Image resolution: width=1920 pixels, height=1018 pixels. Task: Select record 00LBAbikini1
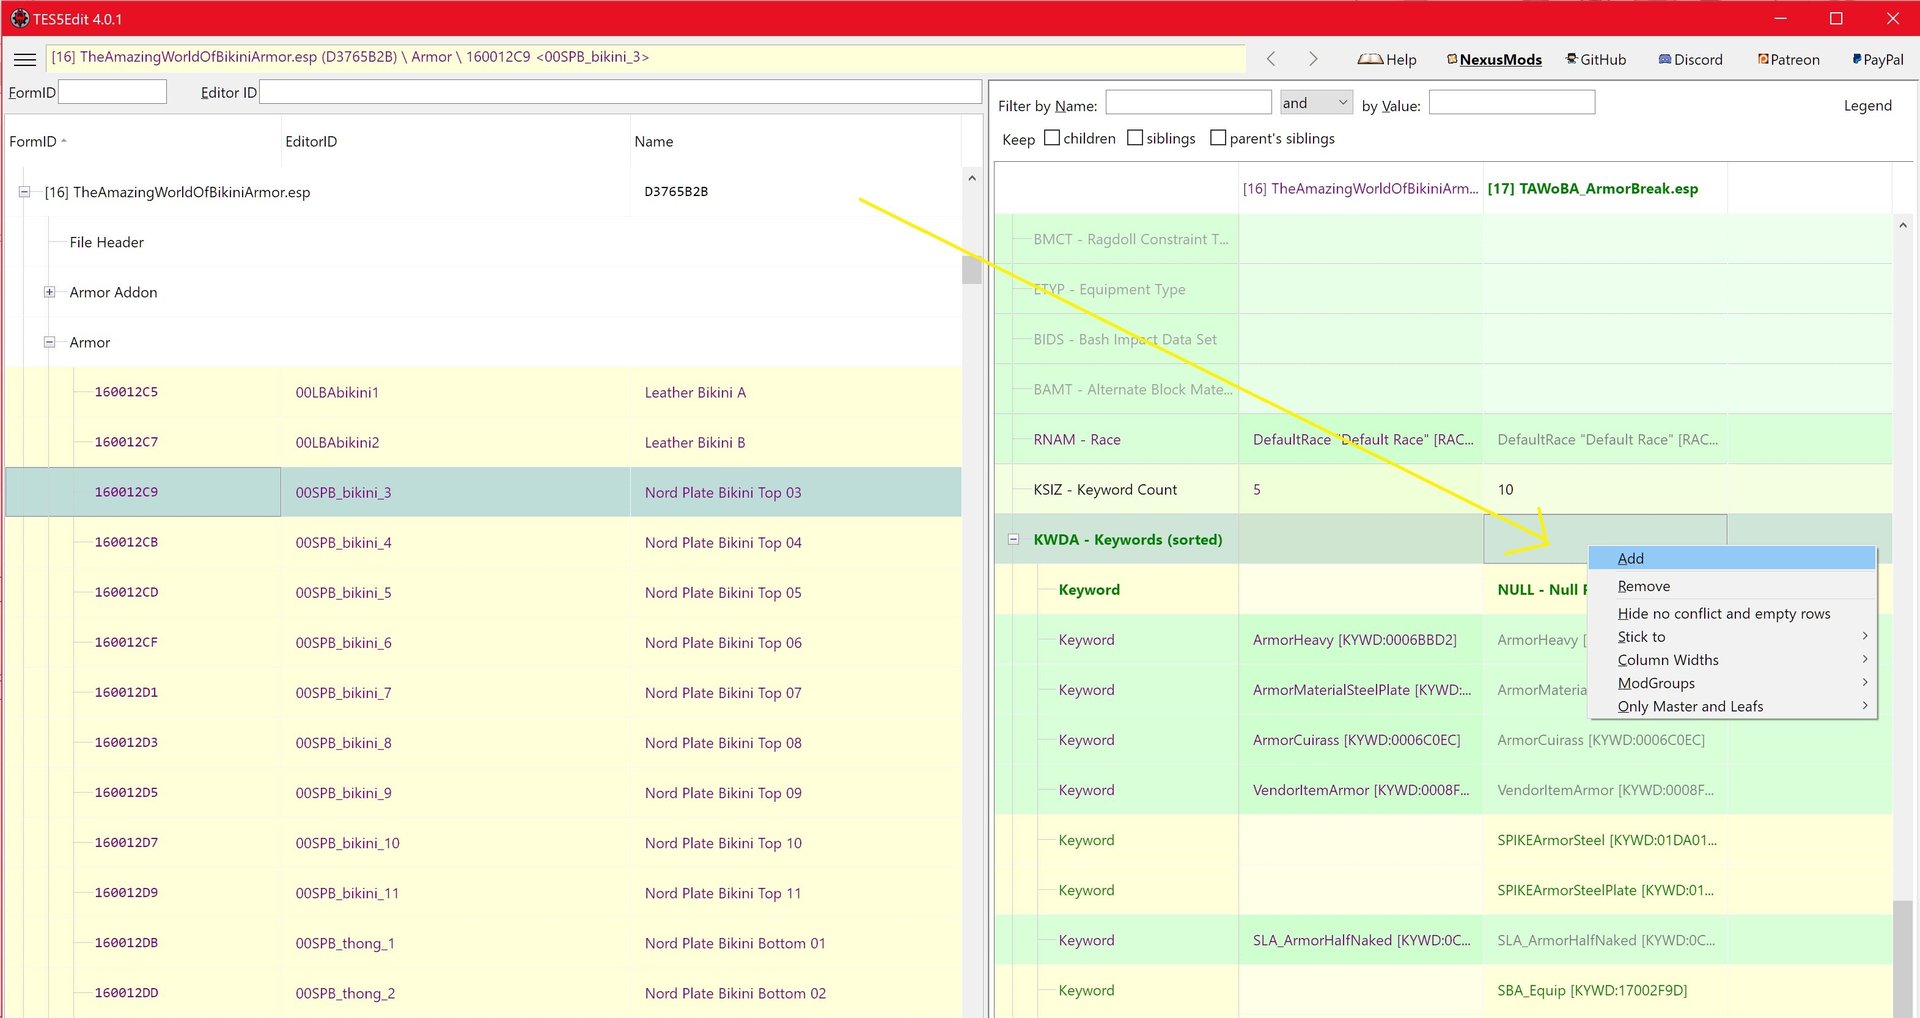(x=337, y=392)
